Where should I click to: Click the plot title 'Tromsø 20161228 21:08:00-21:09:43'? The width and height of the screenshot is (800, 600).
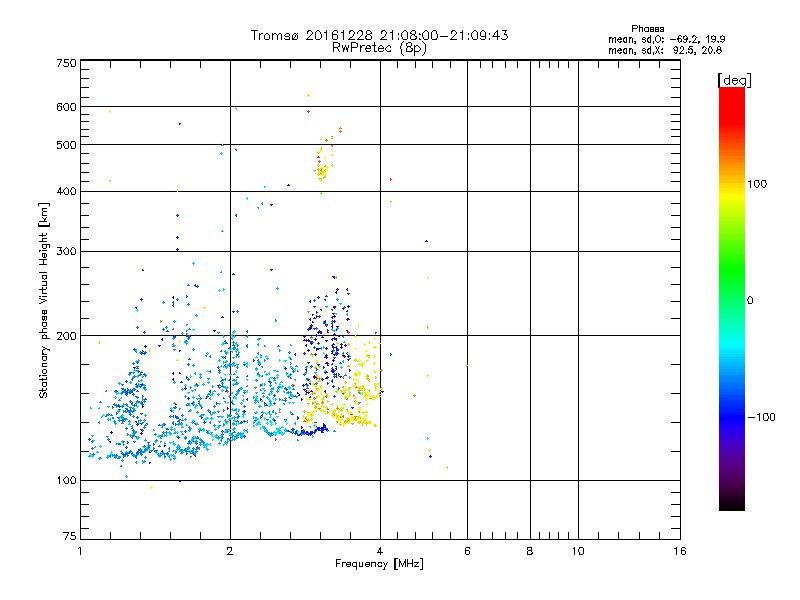click(x=379, y=35)
